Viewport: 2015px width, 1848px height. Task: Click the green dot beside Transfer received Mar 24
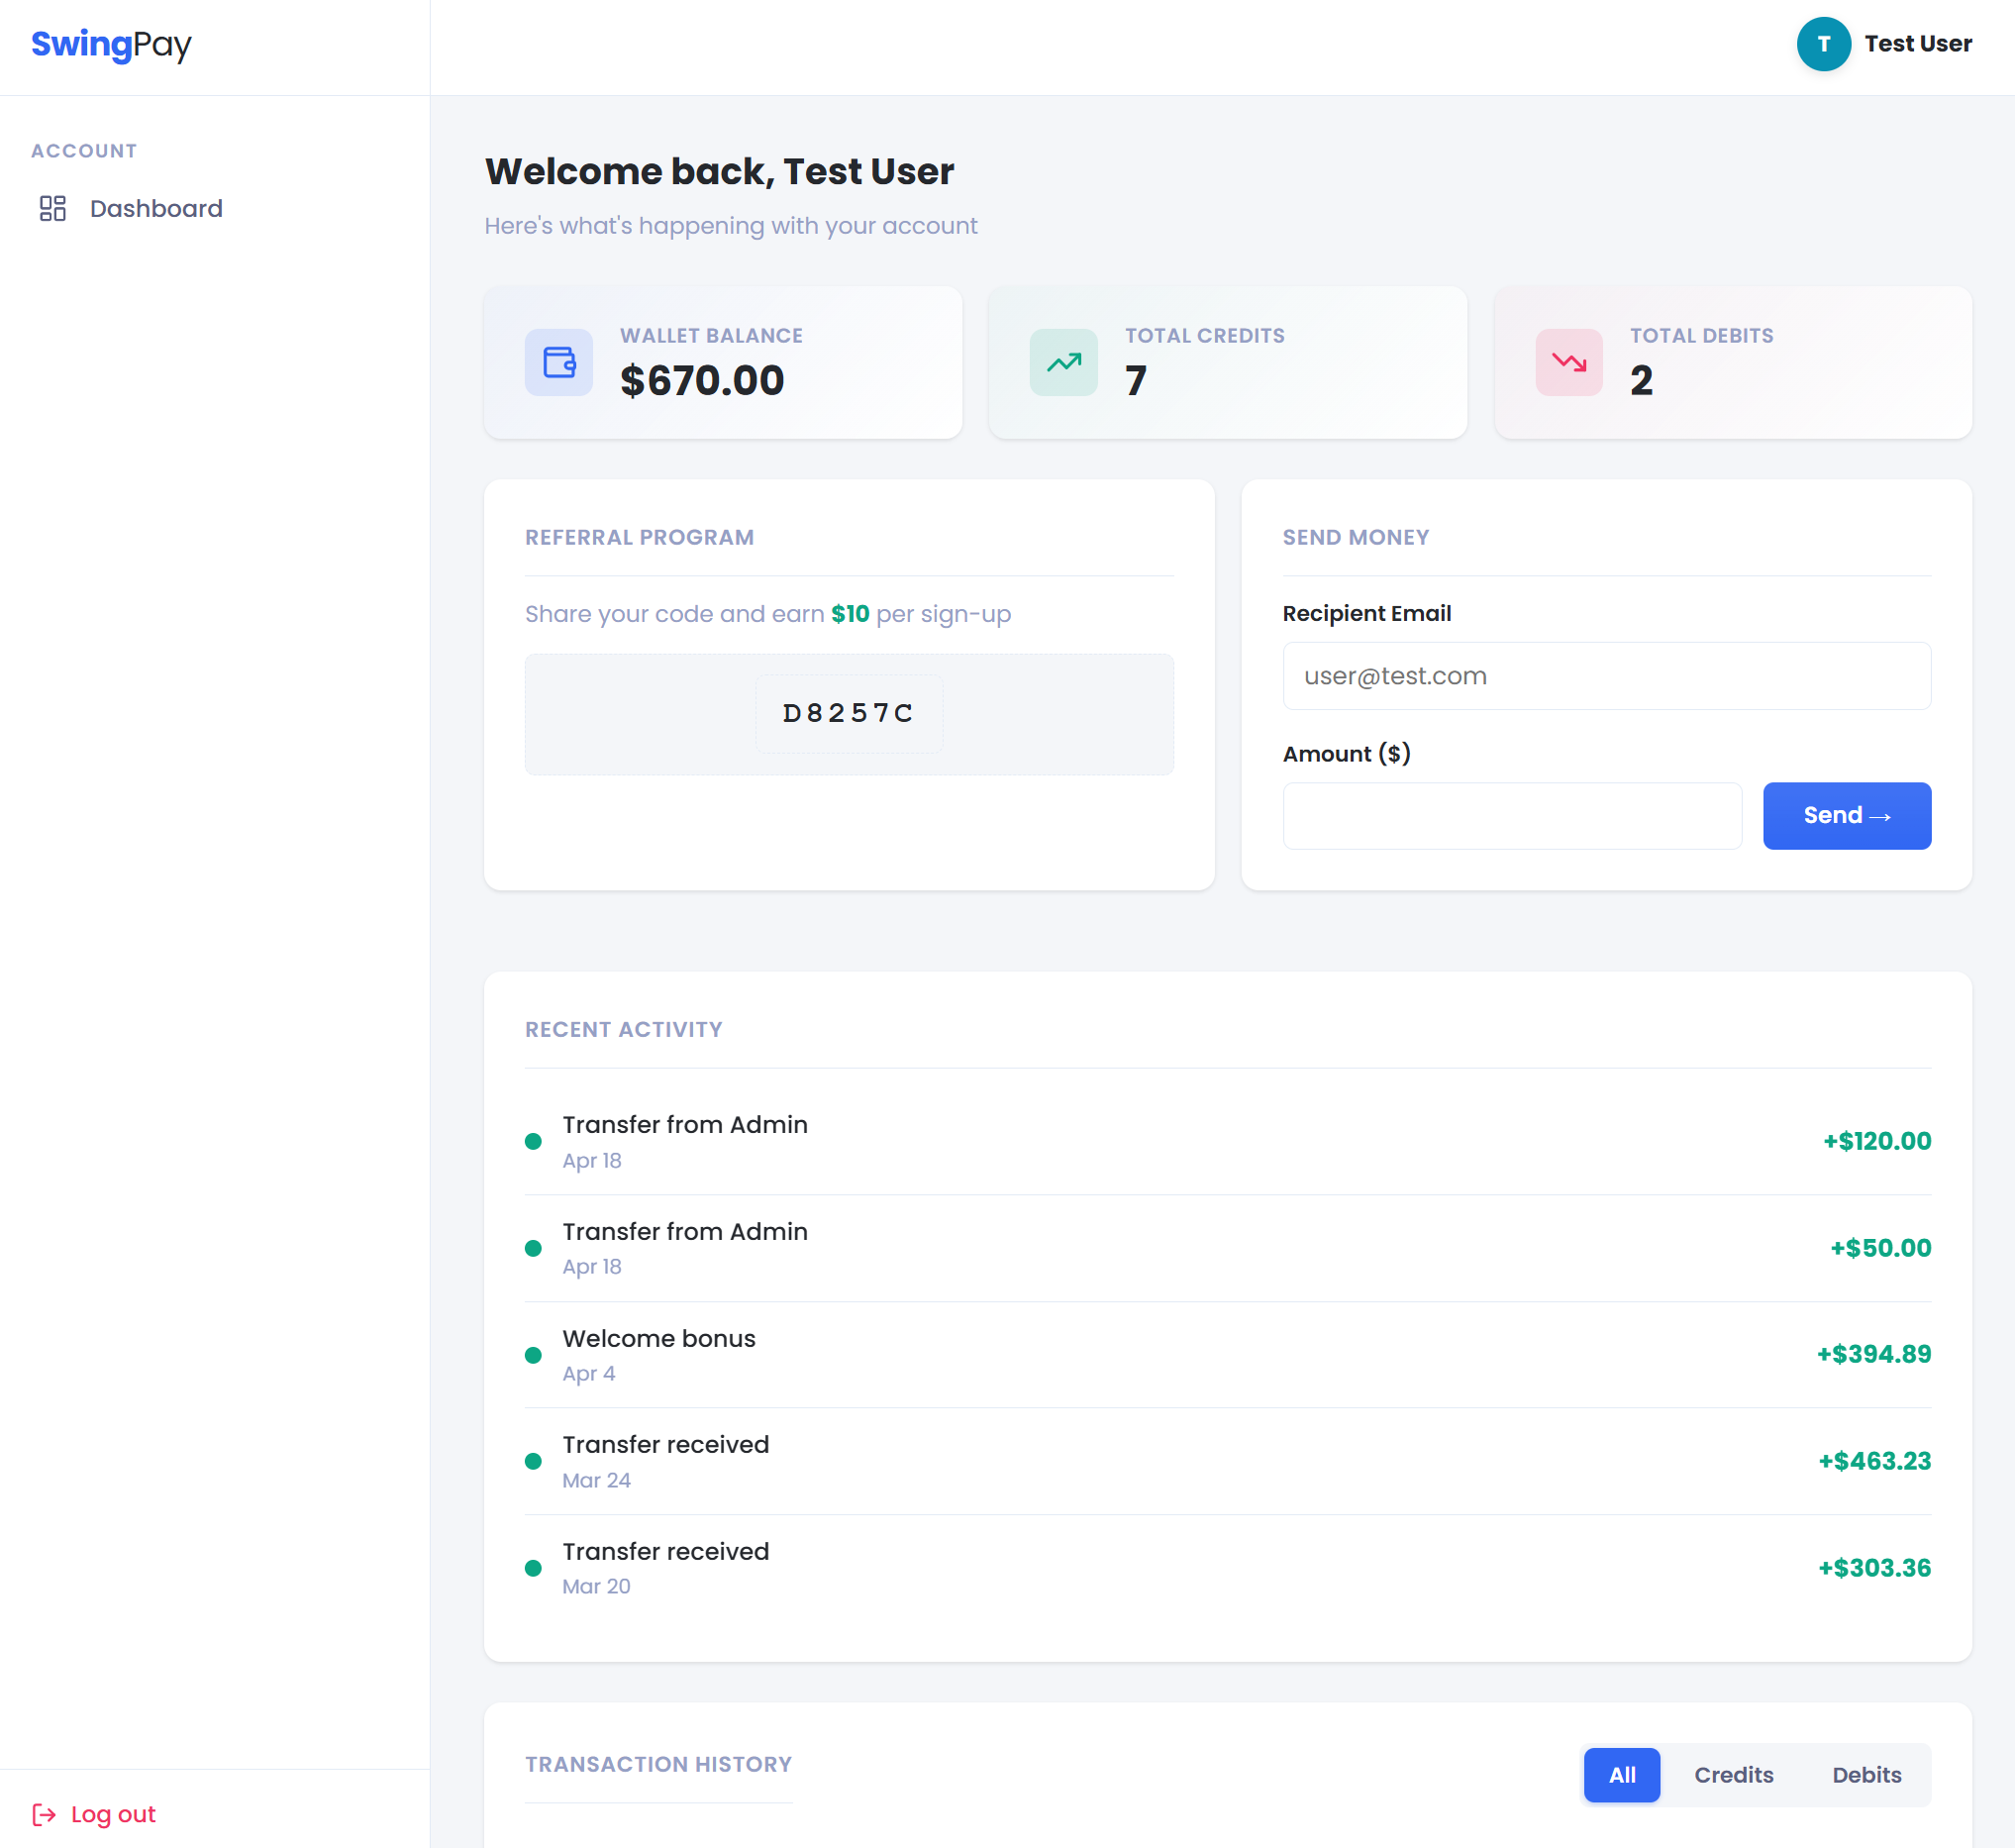(533, 1460)
